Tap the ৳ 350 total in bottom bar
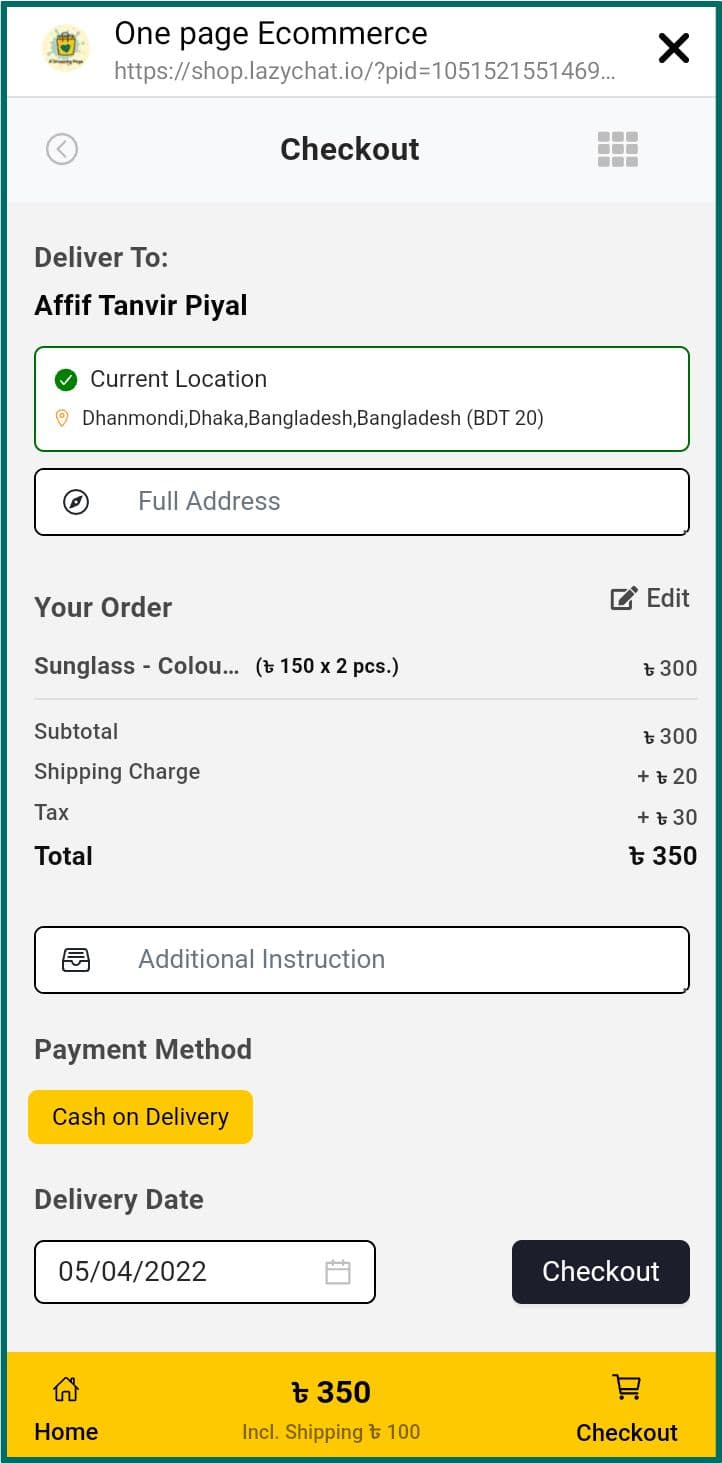Screen dimensions: 722x1463 pos(331,1392)
